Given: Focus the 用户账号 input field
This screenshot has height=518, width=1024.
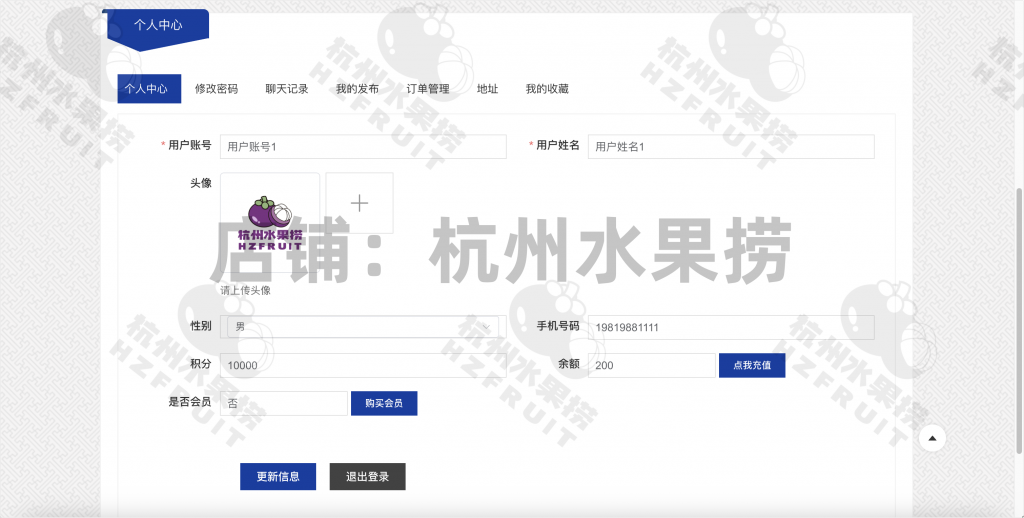Looking at the screenshot, I should (x=363, y=146).
